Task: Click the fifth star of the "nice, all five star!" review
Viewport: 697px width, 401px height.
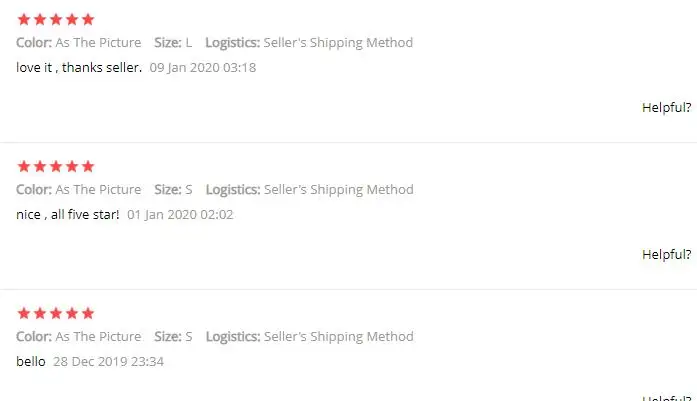Action: pyautogui.click(x=88, y=166)
